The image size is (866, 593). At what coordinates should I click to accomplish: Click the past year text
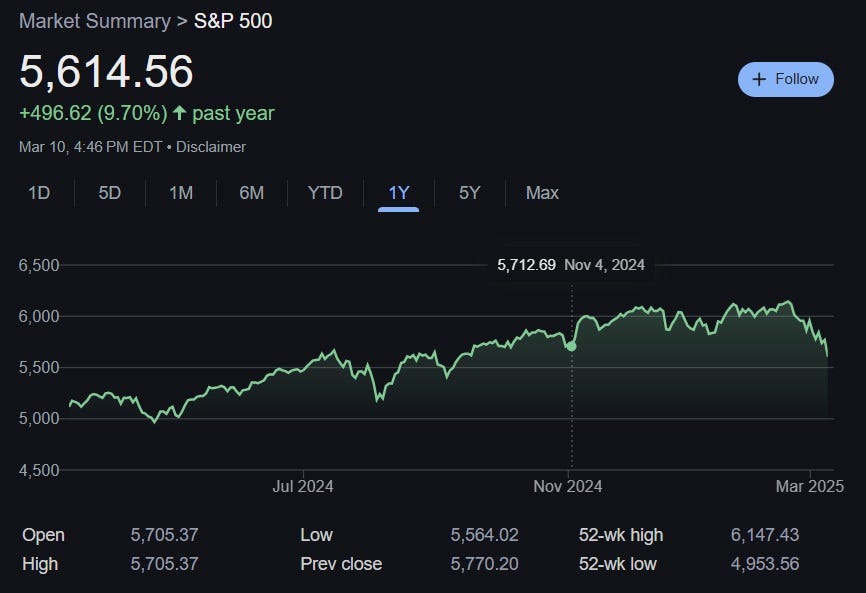pyautogui.click(x=233, y=113)
